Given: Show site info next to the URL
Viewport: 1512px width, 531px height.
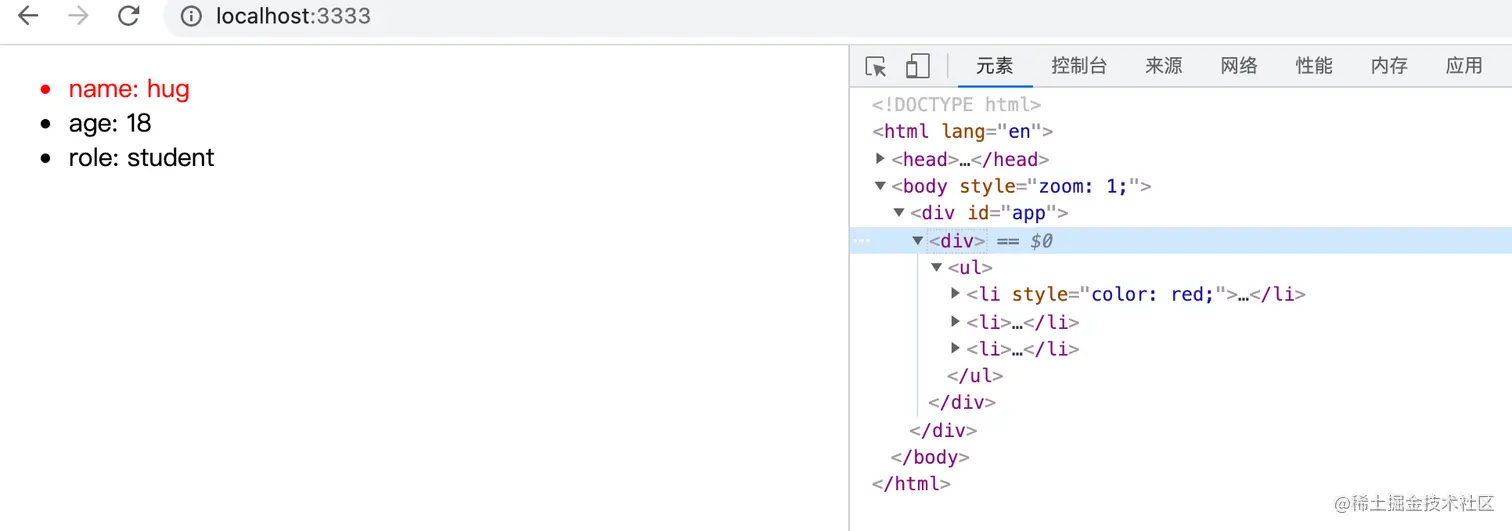Looking at the screenshot, I should (191, 16).
